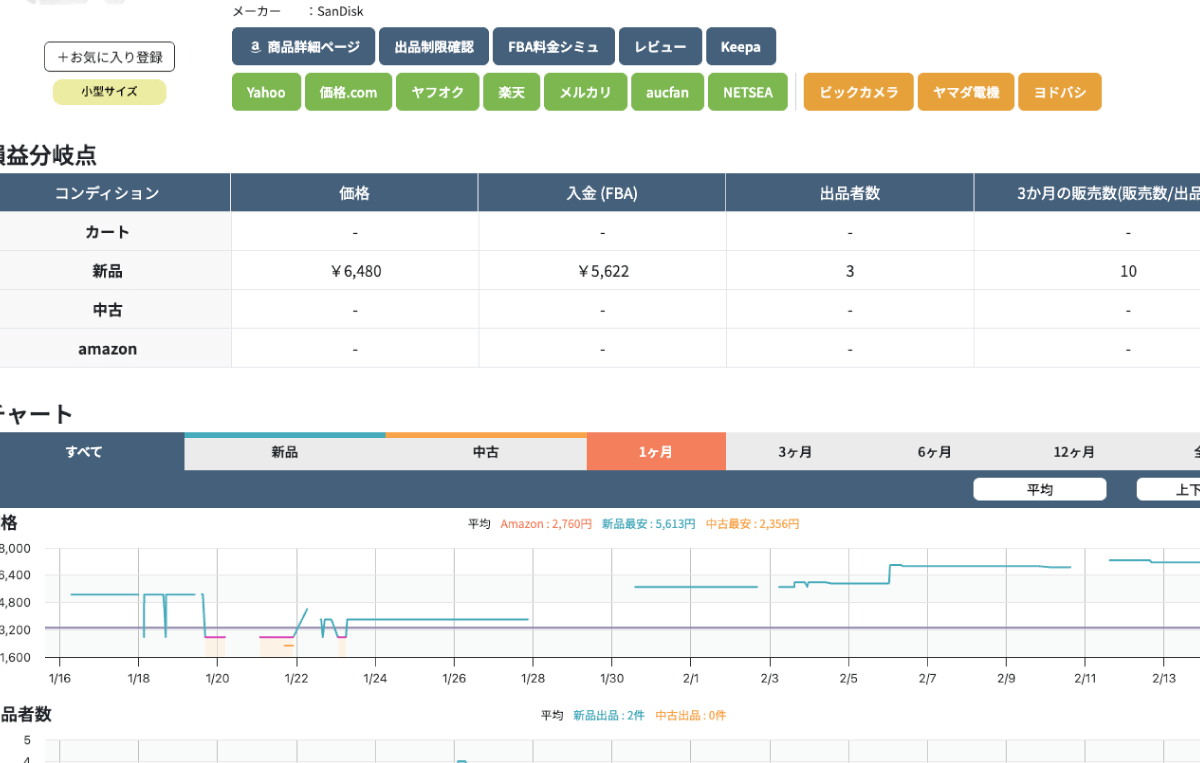The height and width of the screenshot is (763, 1200).
Task: Click the レビュー button
Action: click(x=660, y=47)
